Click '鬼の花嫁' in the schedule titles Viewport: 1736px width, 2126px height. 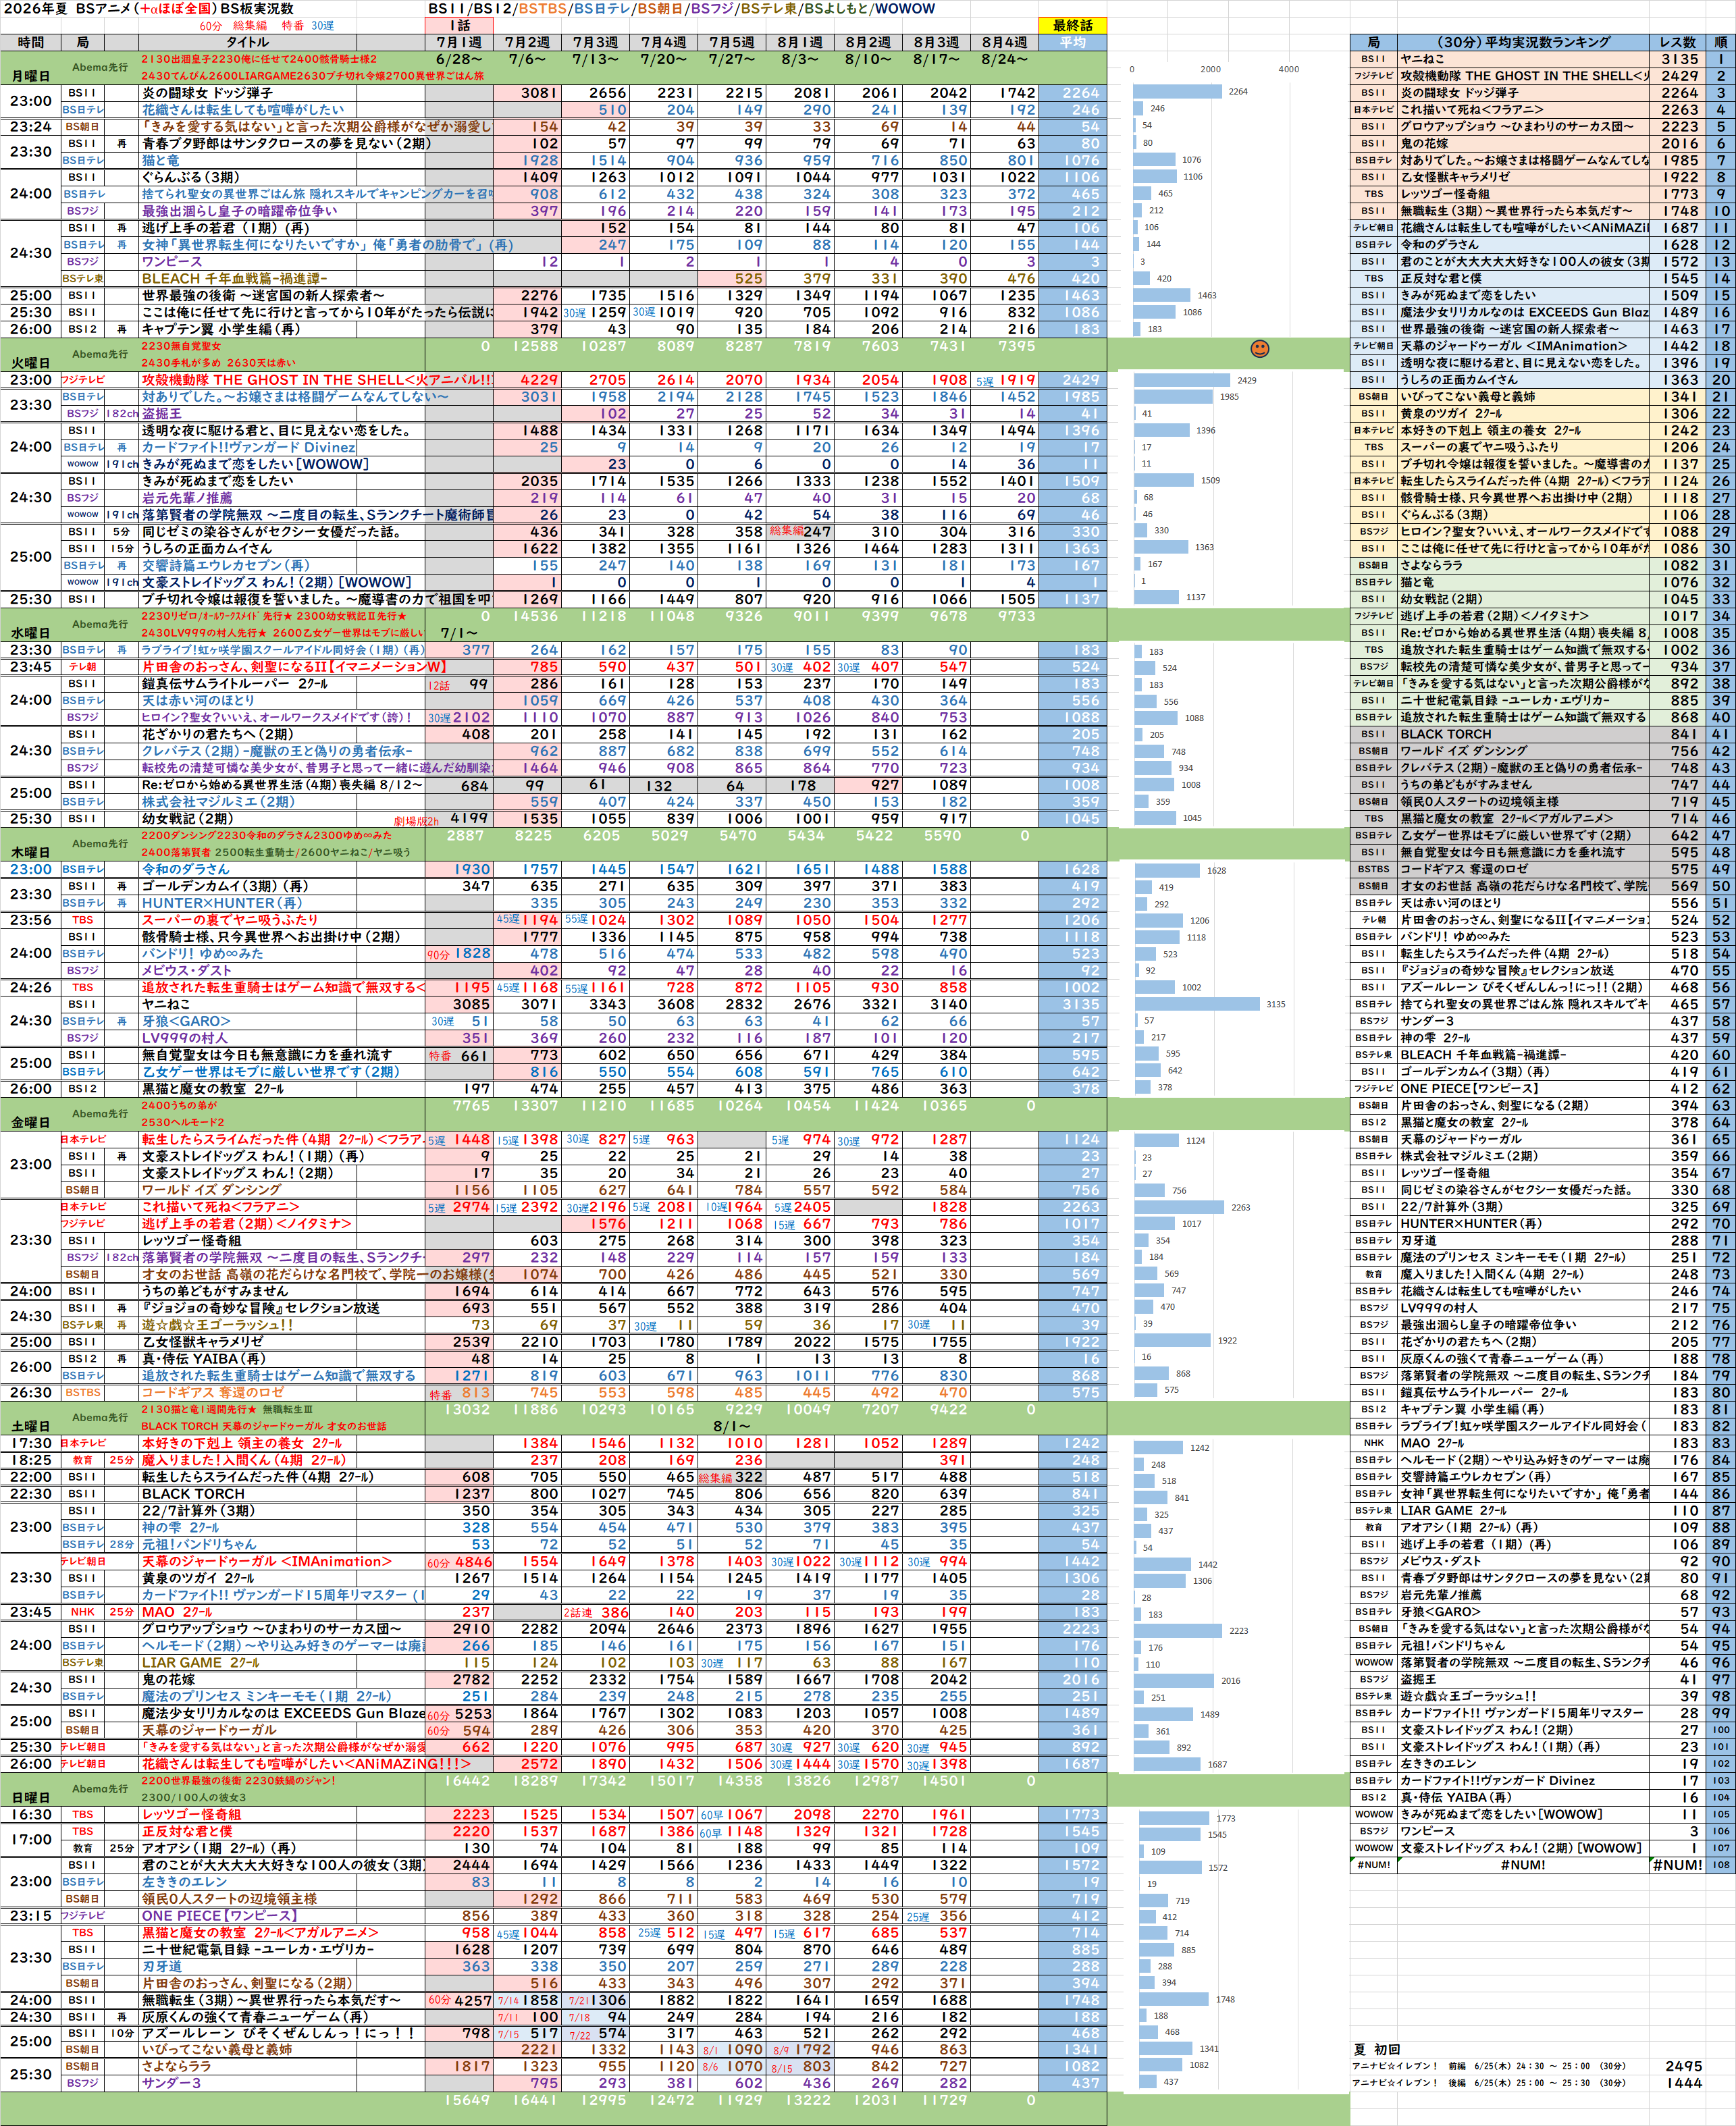[x=167, y=1679]
